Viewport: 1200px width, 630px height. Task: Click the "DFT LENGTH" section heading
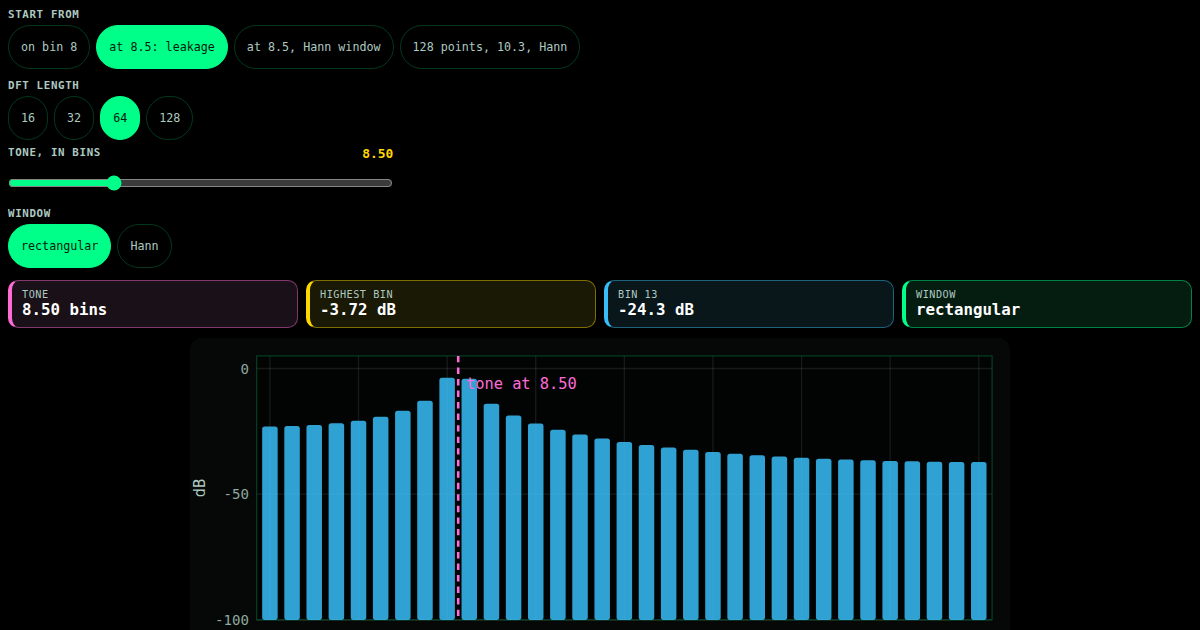44,85
